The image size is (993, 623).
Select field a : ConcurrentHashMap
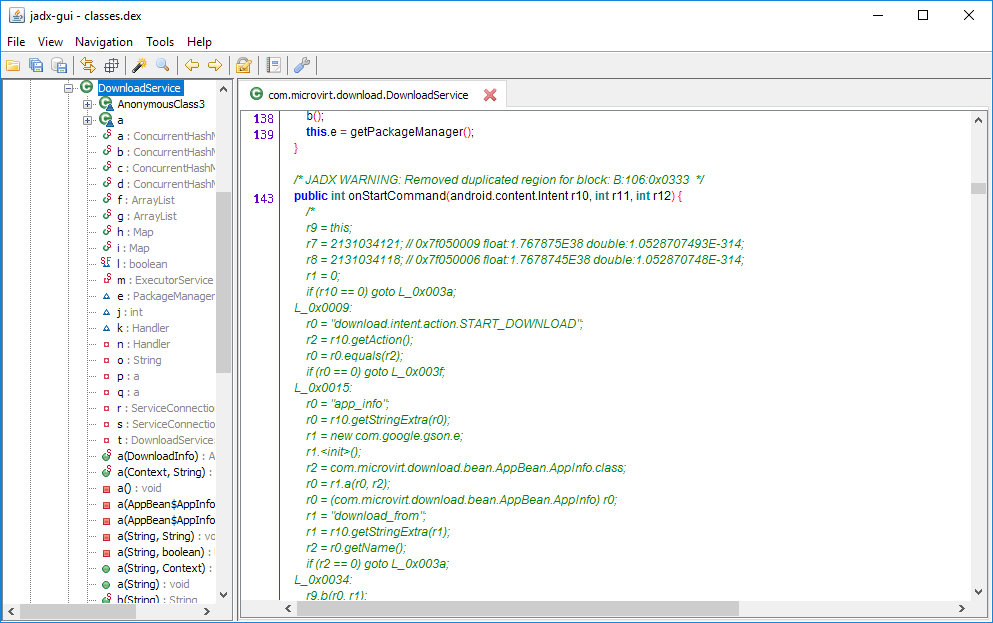[x=166, y=136]
